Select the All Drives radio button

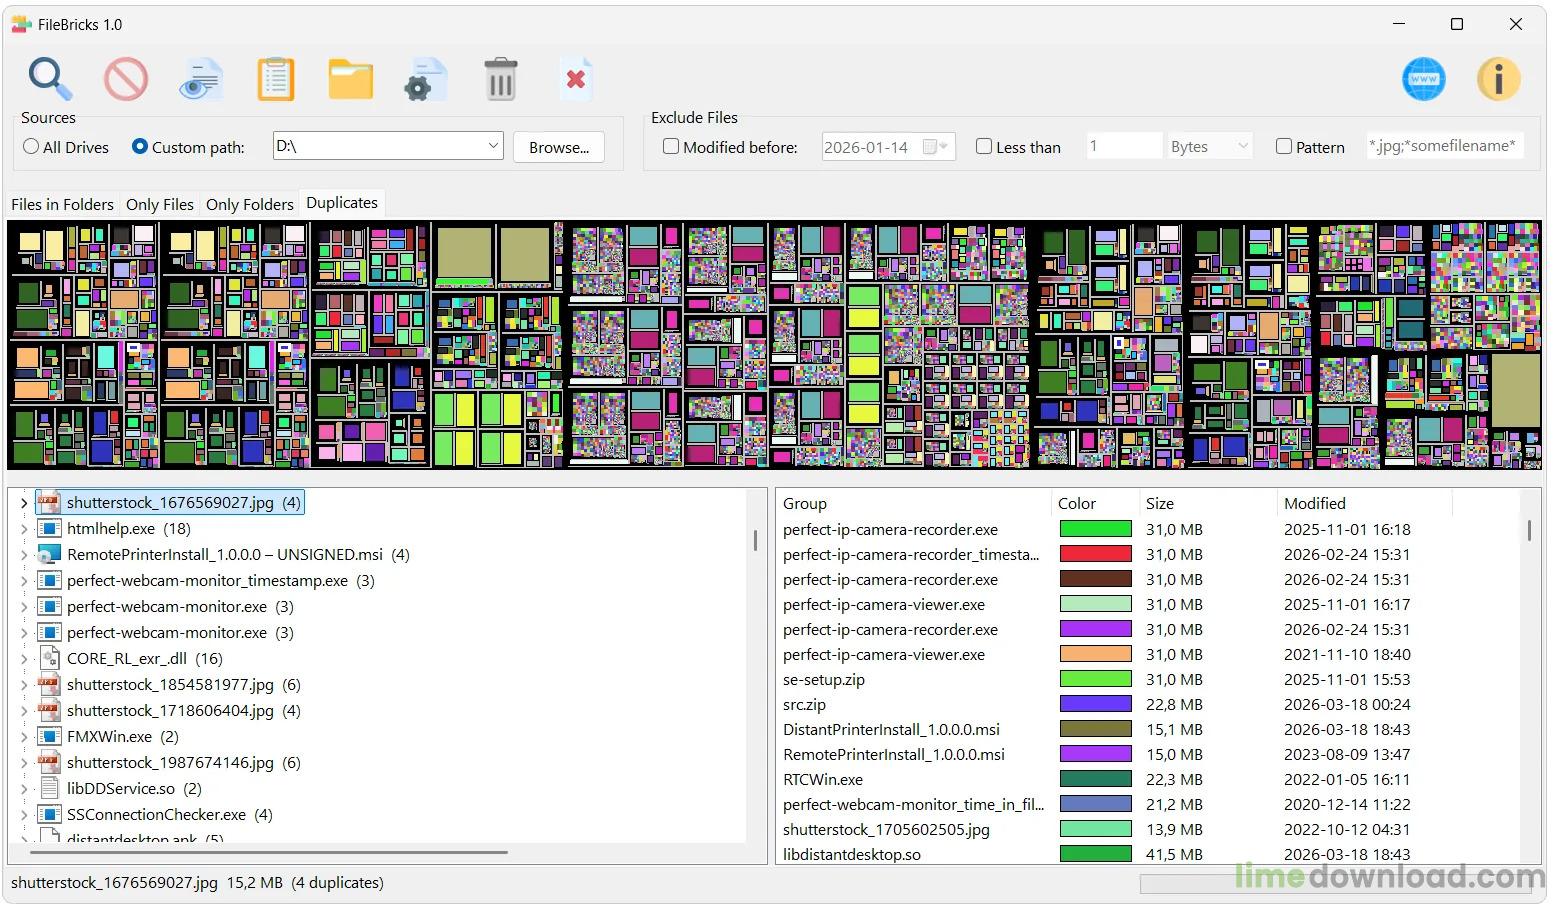(x=31, y=147)
